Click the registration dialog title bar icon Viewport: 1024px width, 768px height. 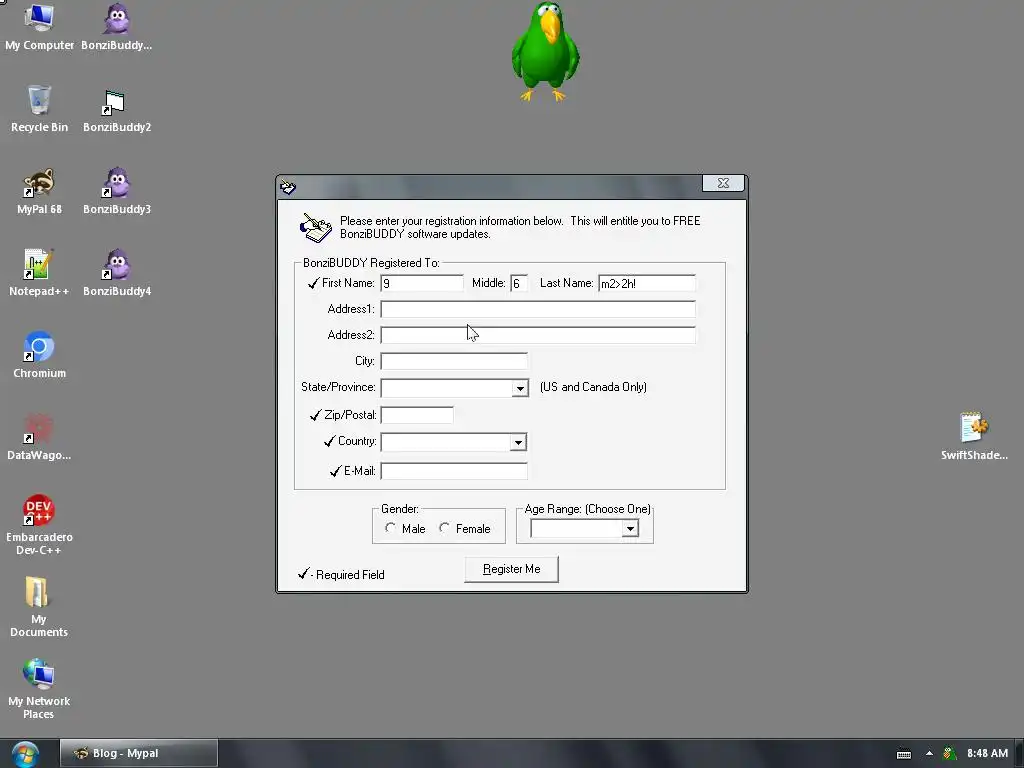(x=288, y=187)
